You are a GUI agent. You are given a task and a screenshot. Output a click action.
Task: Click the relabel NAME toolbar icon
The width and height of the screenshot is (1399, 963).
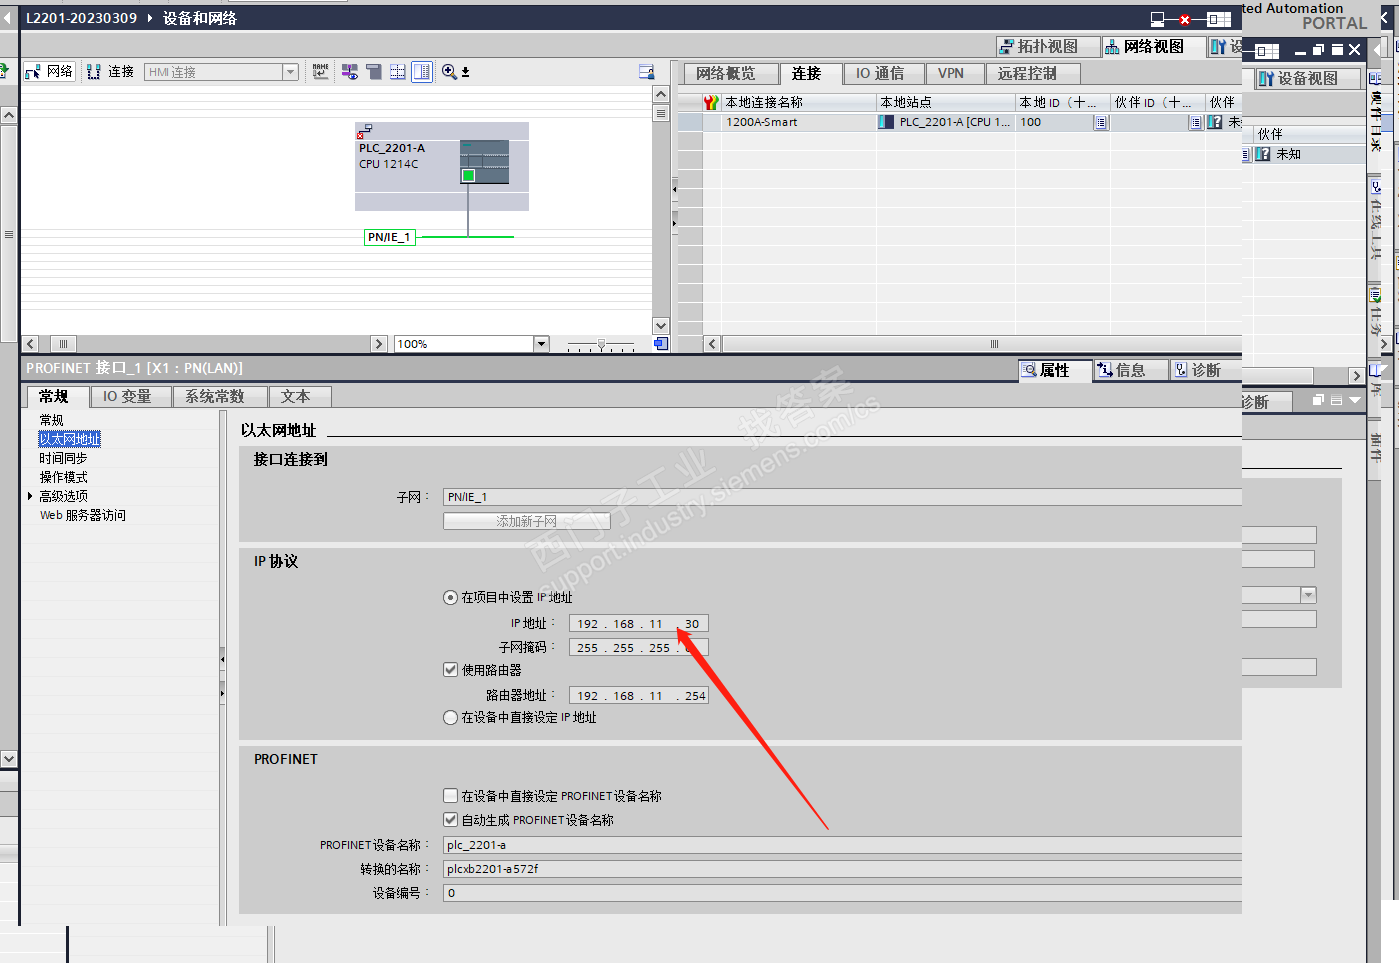pyautogui.click(x=320, y=72)
